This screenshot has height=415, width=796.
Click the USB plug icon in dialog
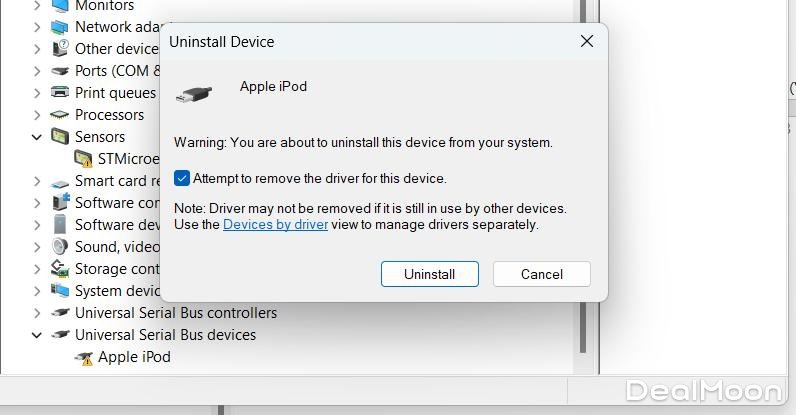(x=194, y=94)
